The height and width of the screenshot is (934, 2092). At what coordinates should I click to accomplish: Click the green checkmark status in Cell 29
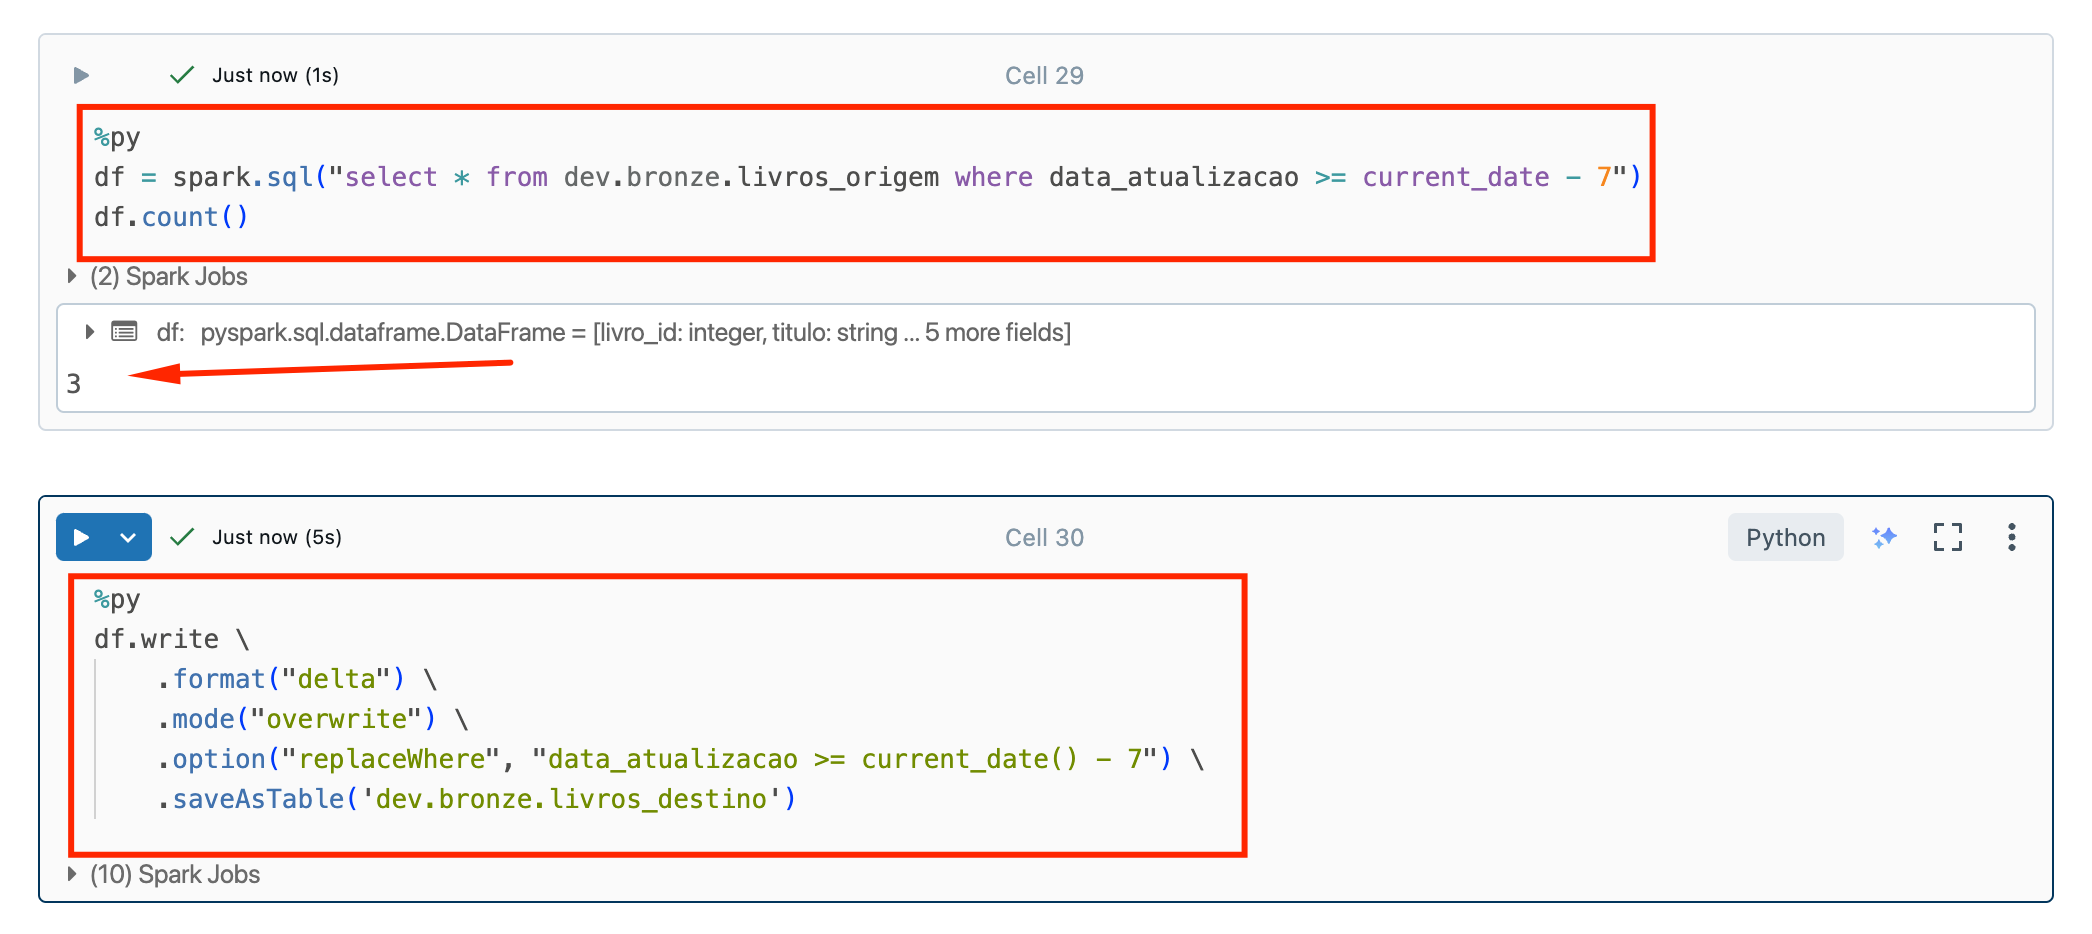pyautogui.click(x=182, y=75)
